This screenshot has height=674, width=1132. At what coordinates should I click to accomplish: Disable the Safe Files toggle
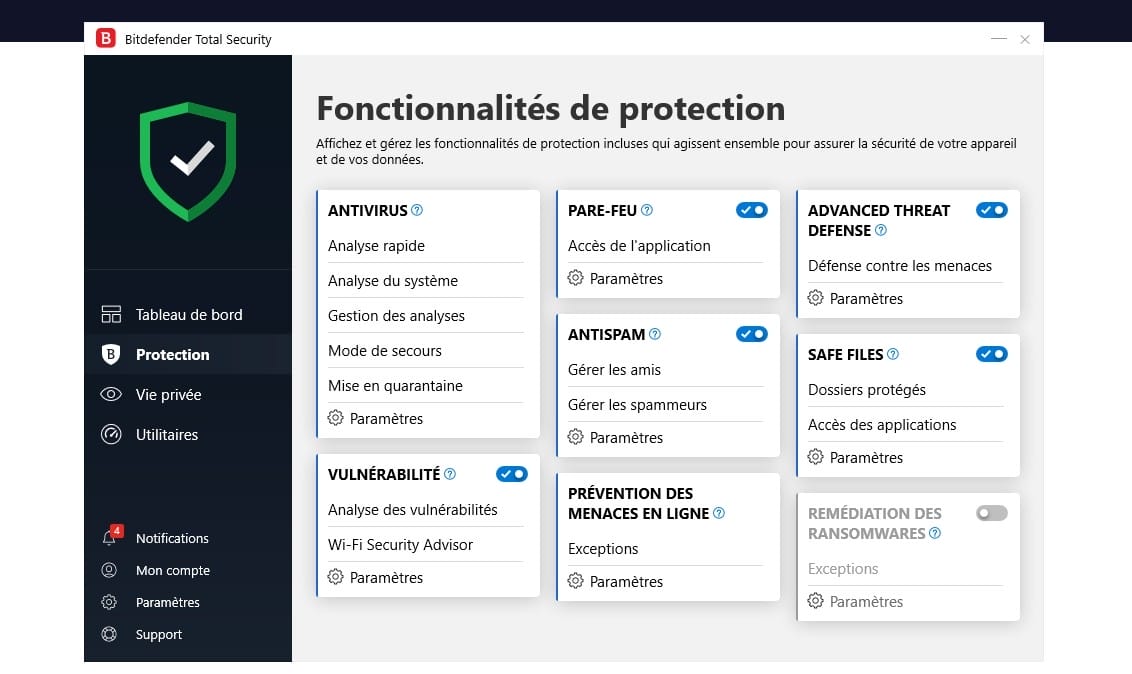[x=991, y=354]
